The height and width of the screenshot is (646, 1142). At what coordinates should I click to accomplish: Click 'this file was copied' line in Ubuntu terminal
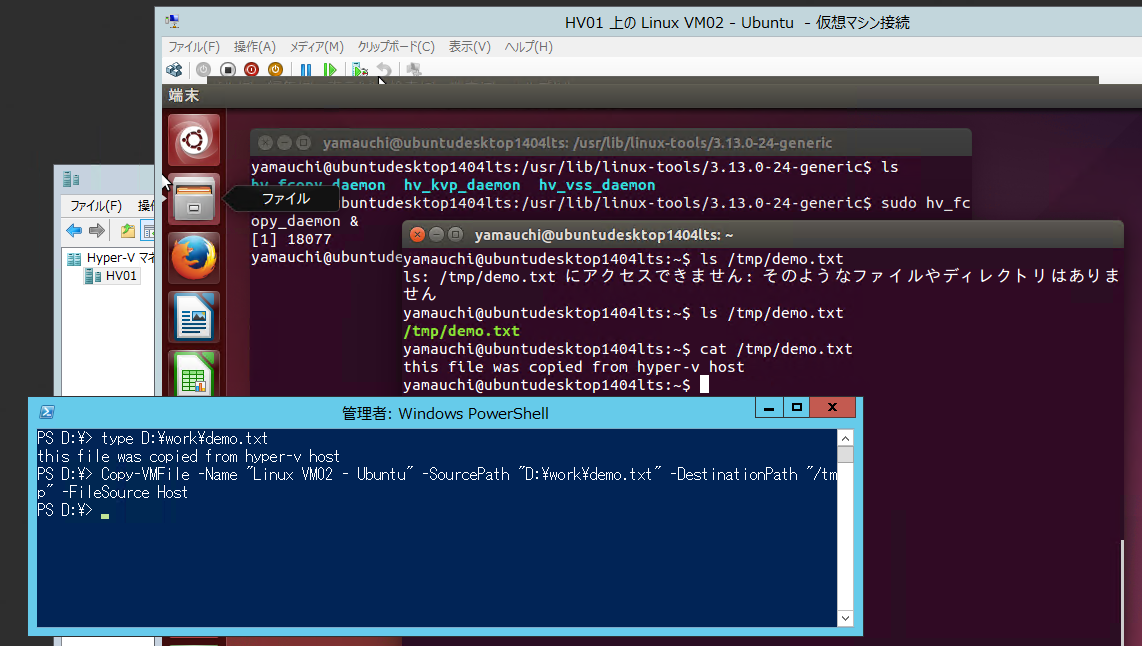[x=574, y=367]
